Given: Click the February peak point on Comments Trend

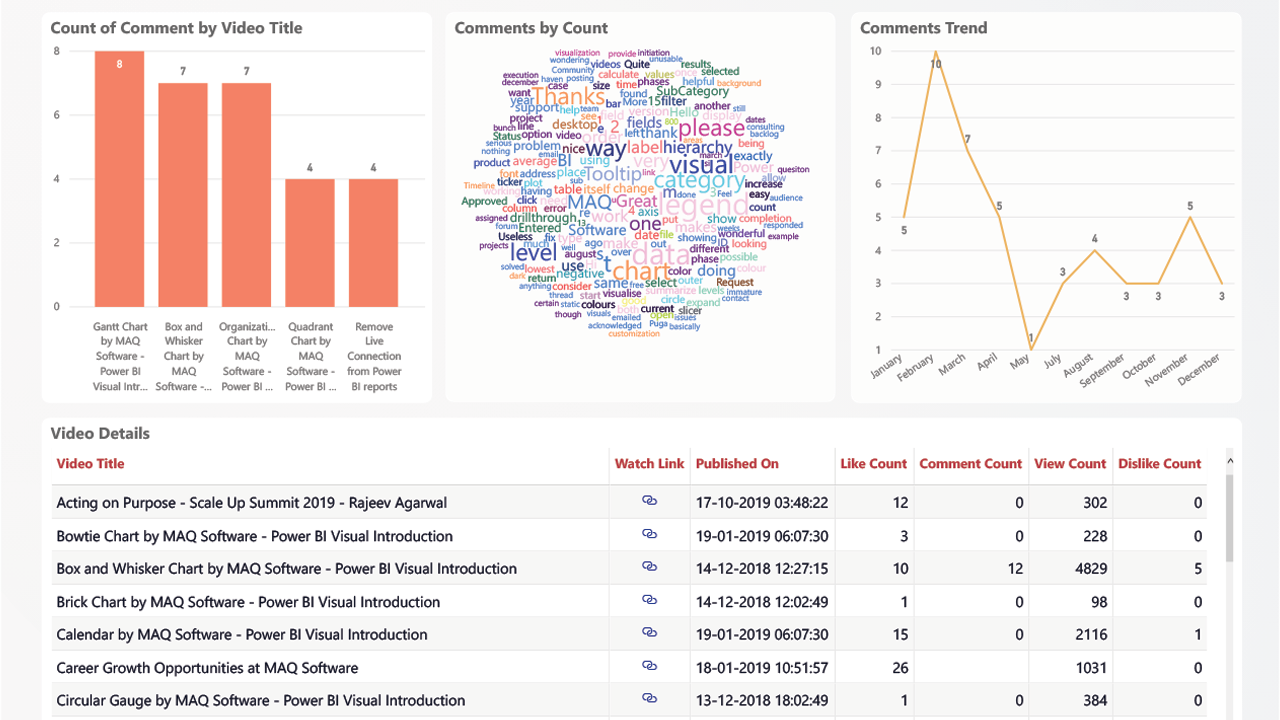Looking at the screenshot, I should (x=936, y=51).
